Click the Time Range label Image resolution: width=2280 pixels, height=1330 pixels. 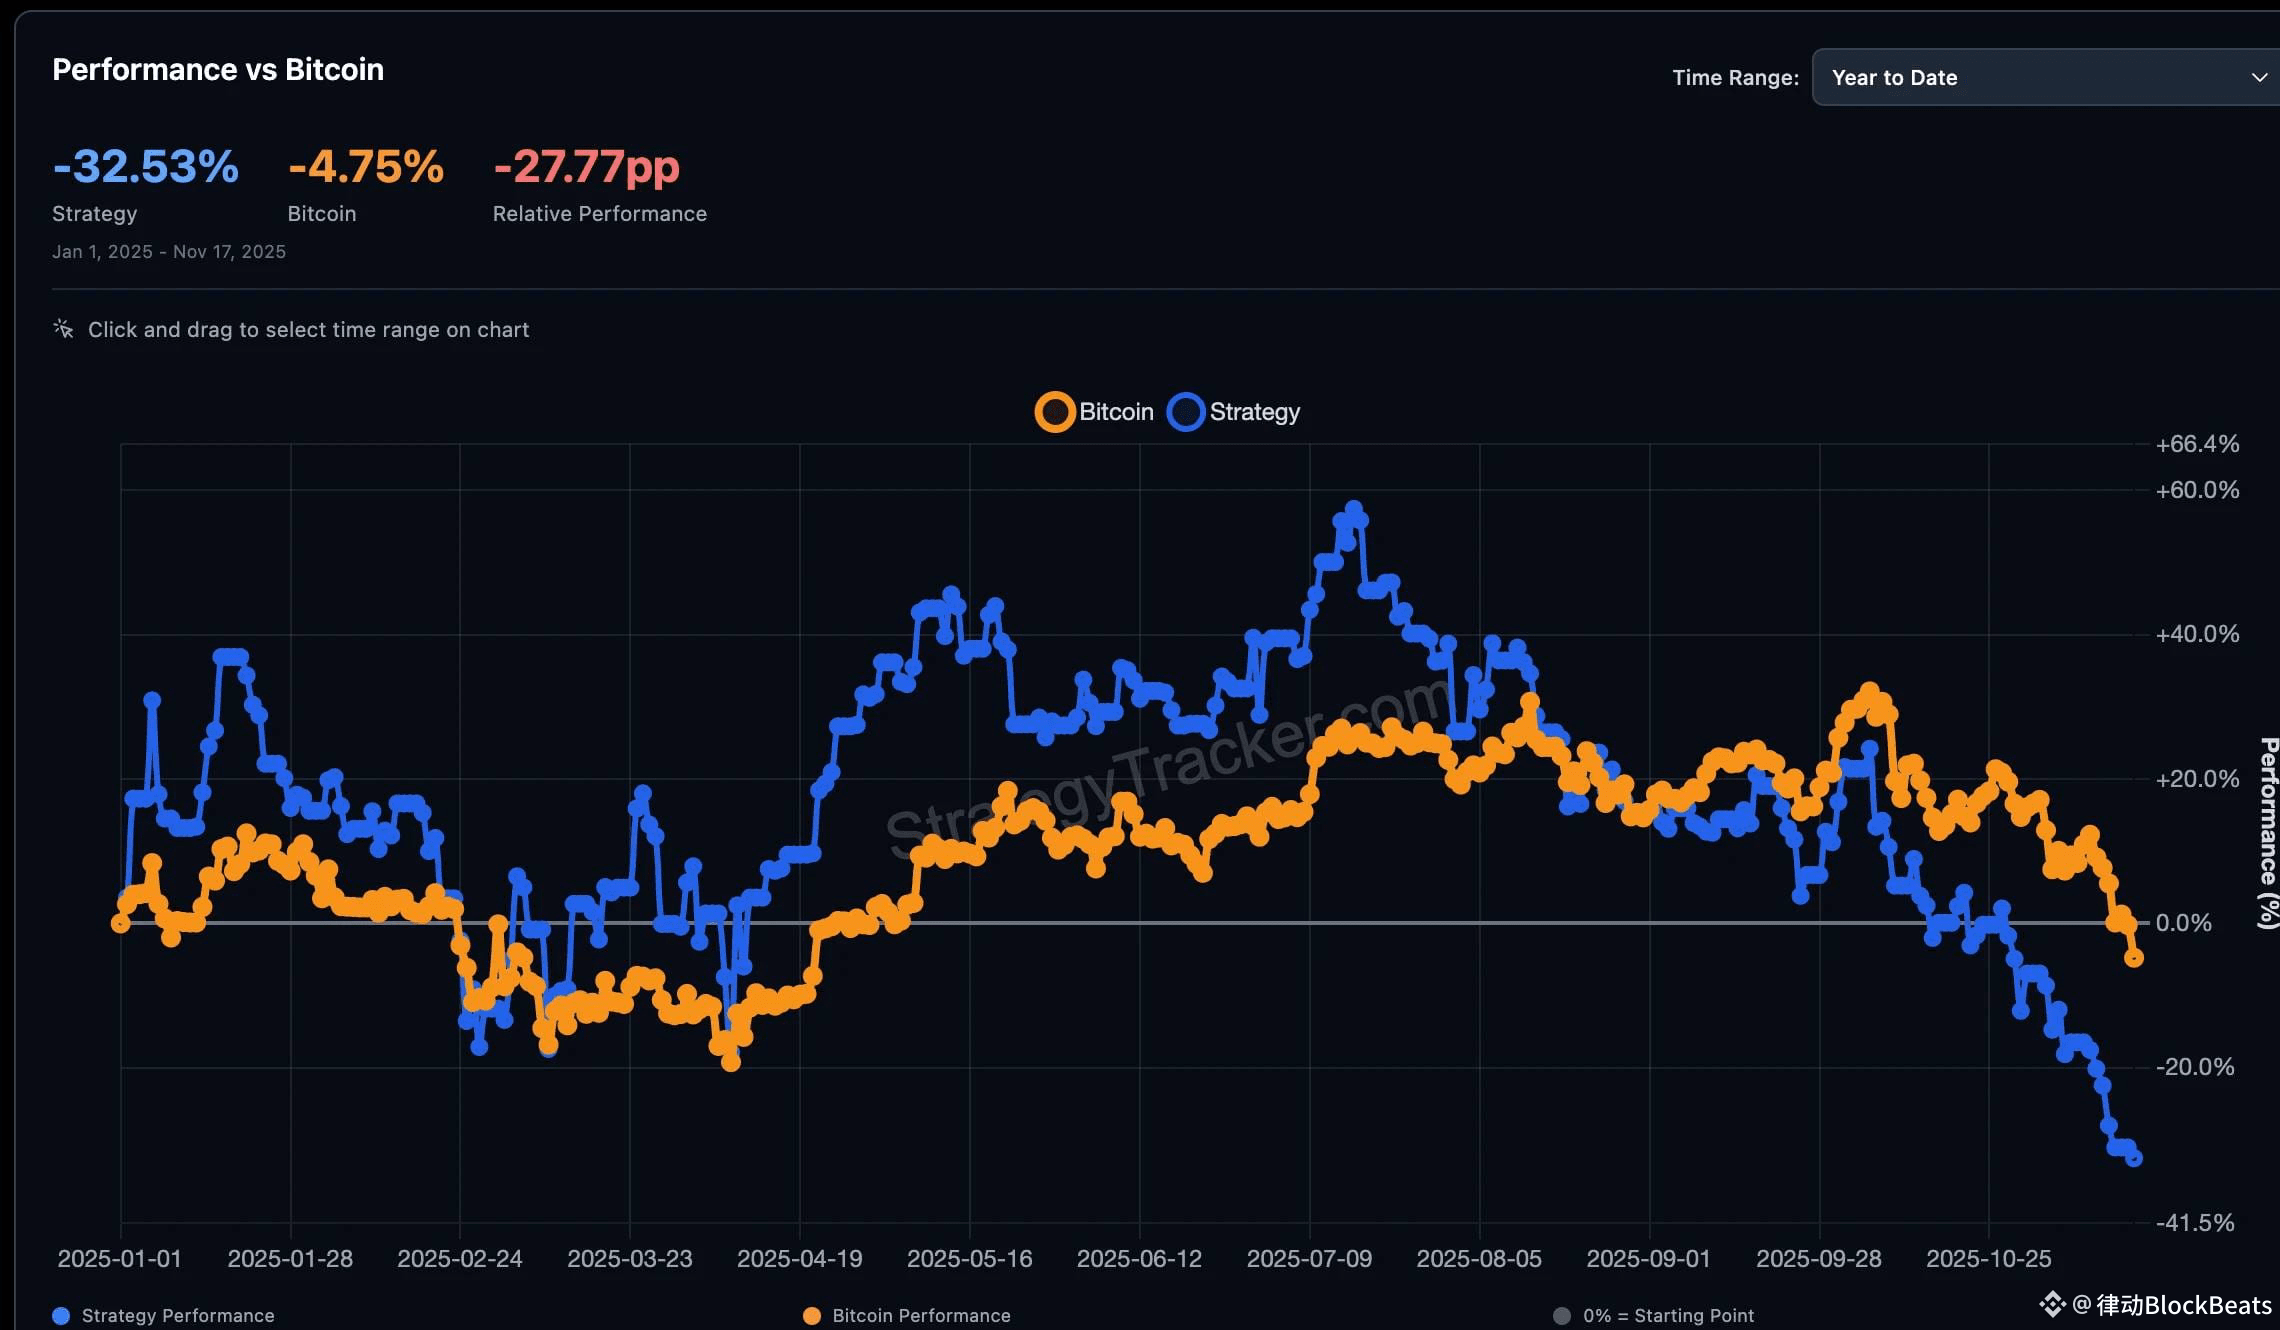coord(1735,77)
